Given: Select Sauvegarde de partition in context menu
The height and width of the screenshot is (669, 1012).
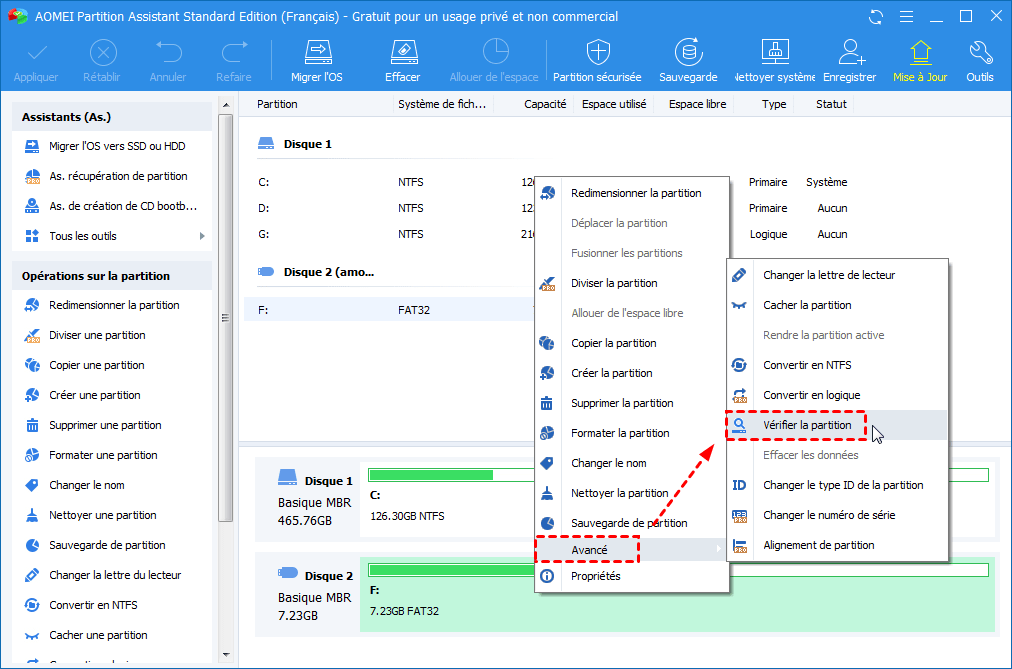Looking at the screenshot, I should pyautogui.click(x=632, y=523).
